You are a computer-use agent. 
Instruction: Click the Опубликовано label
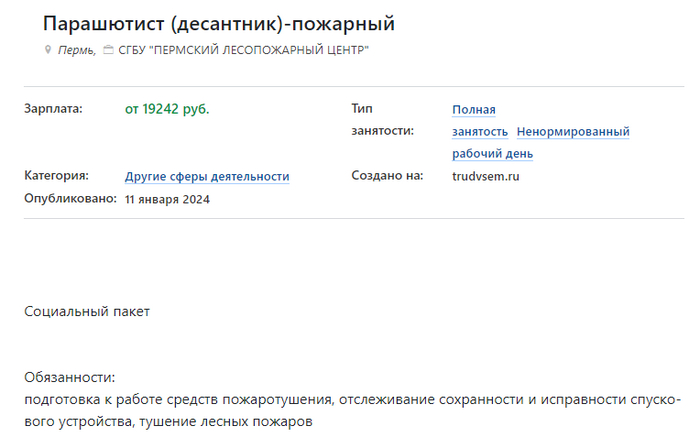(x=71, y=198)
